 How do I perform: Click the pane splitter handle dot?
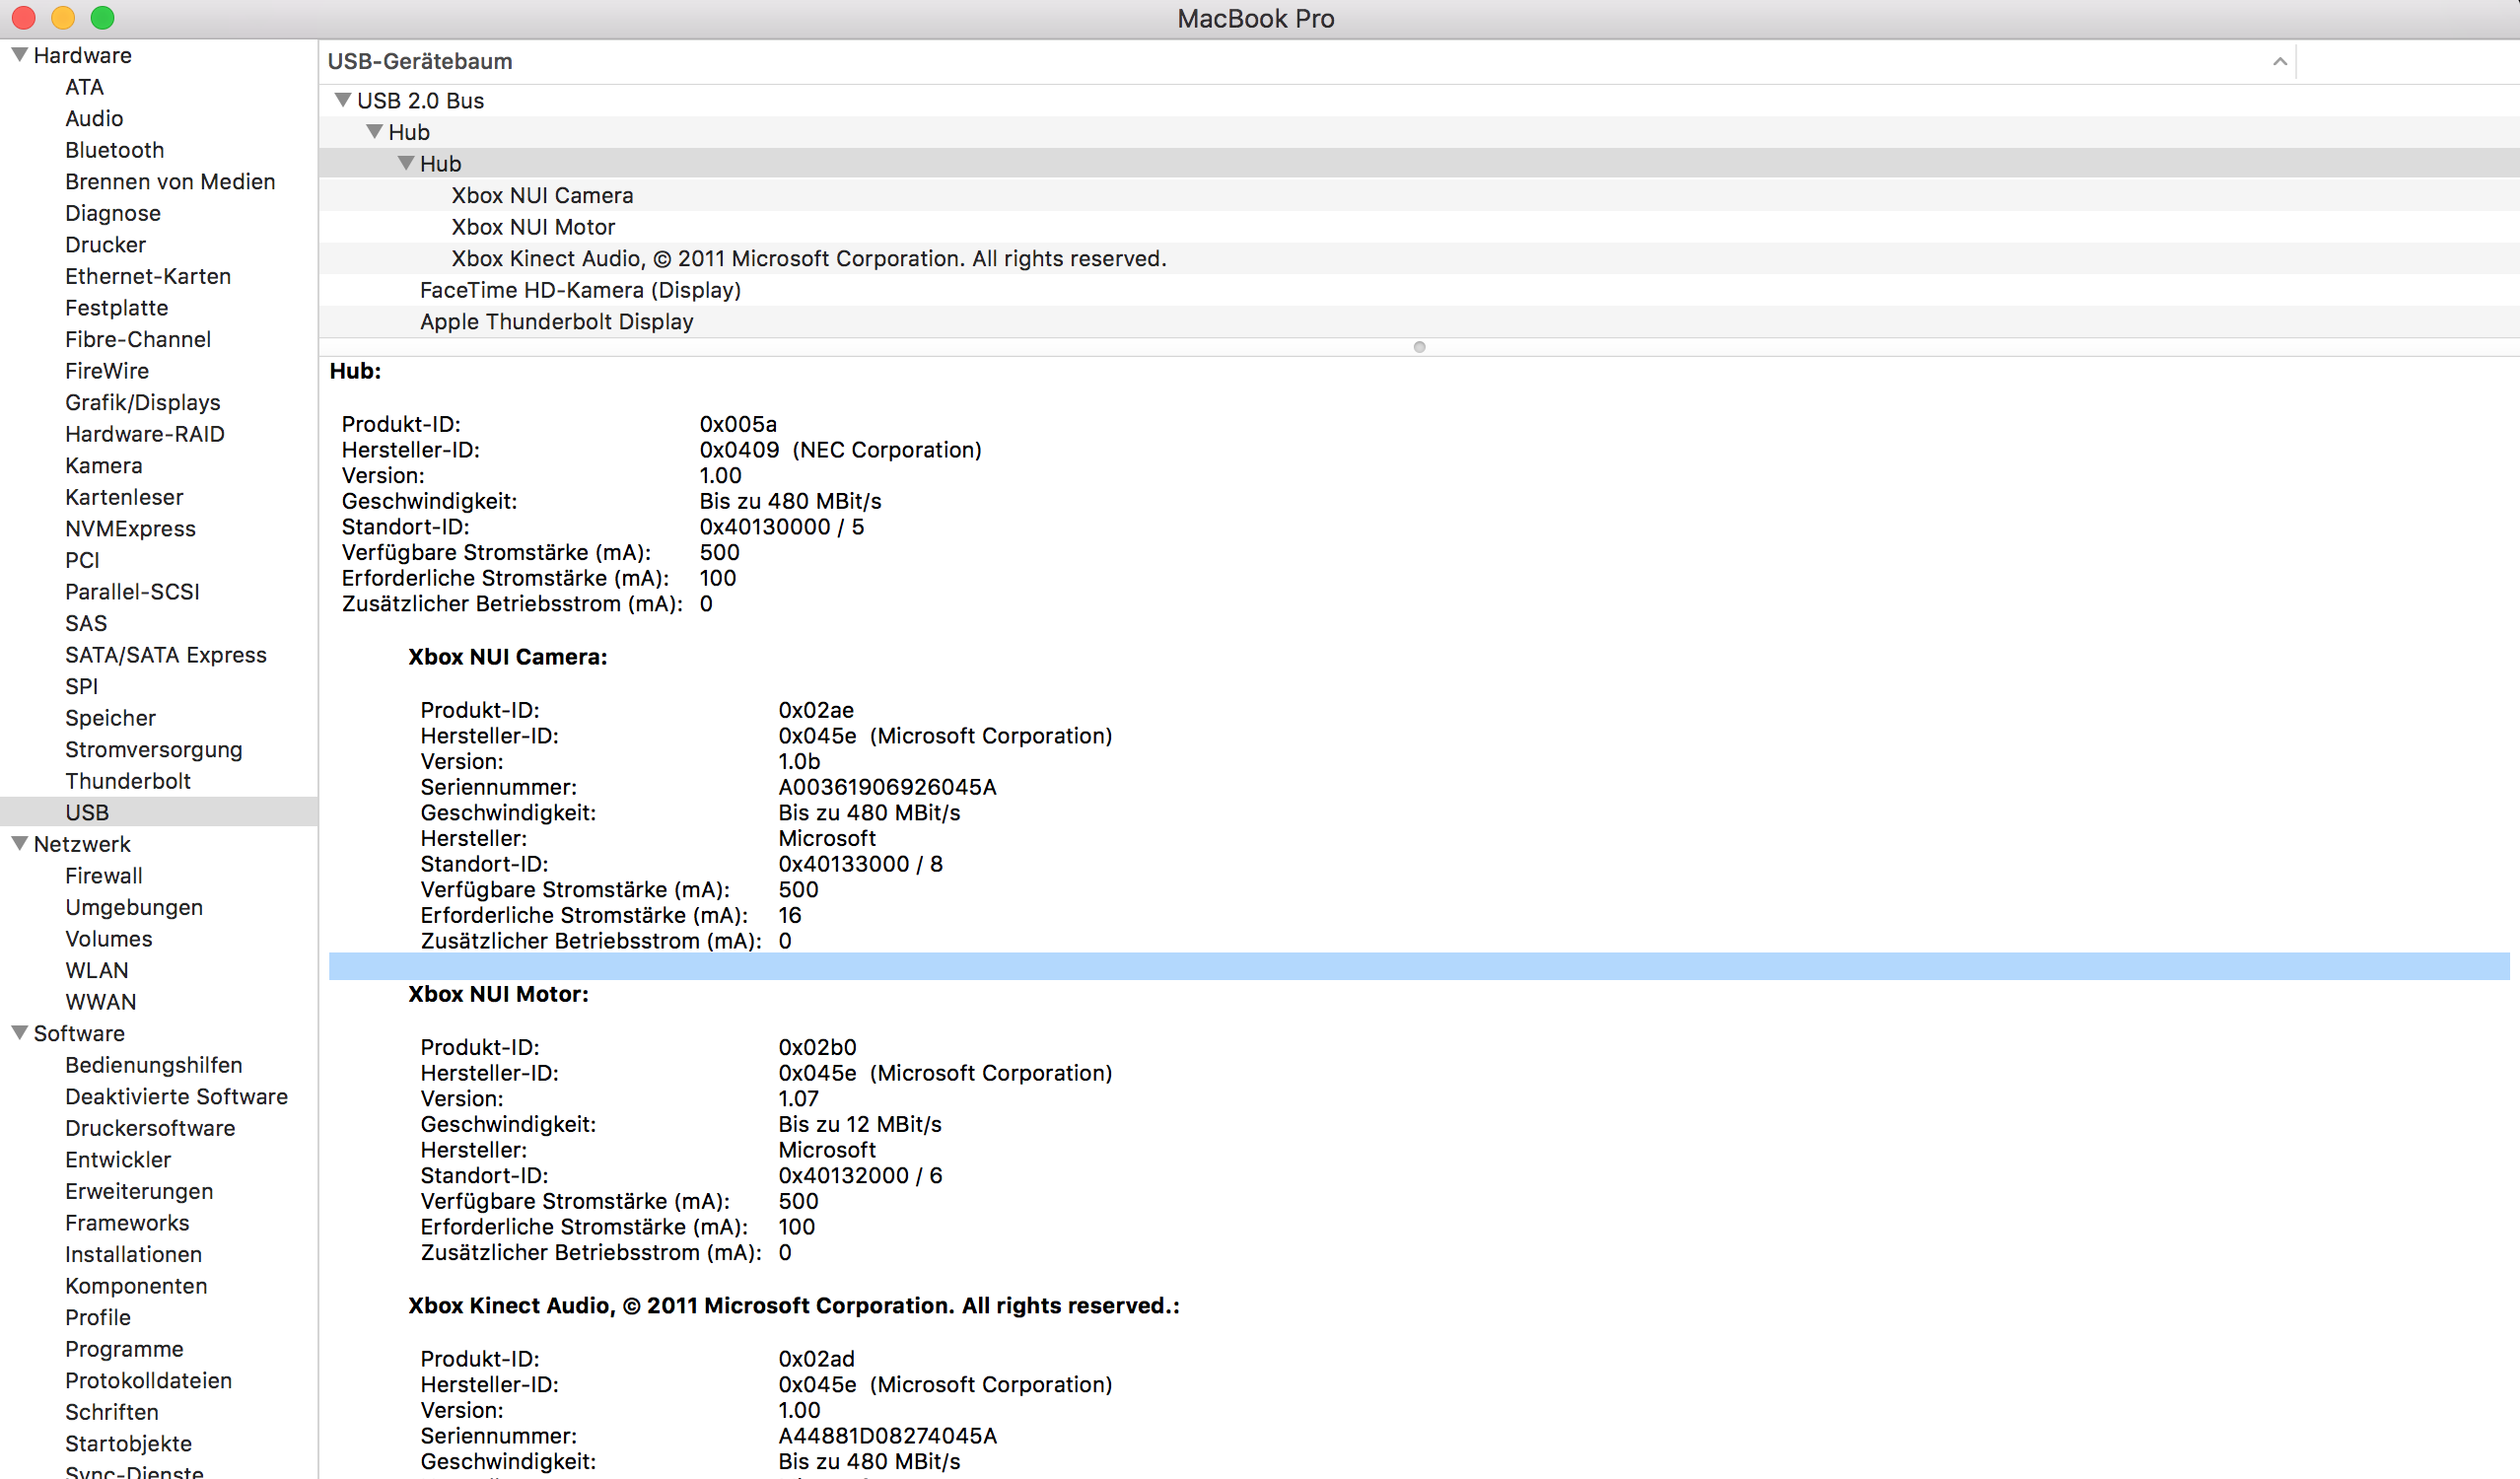[x=1419, y=347]
